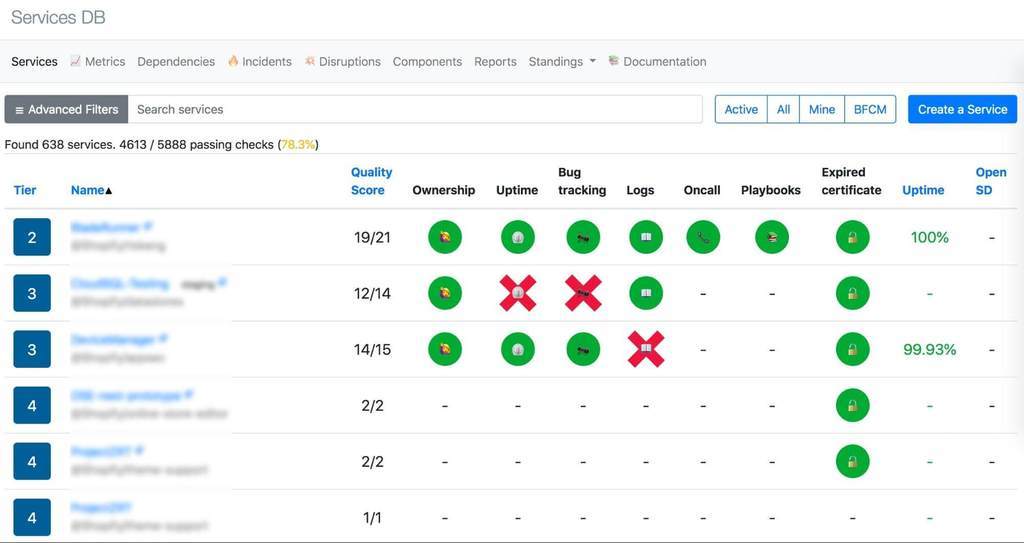Click the Tier 2 badge in first row
Viewport: 1024px width, 543px height.
pos(32,237)
